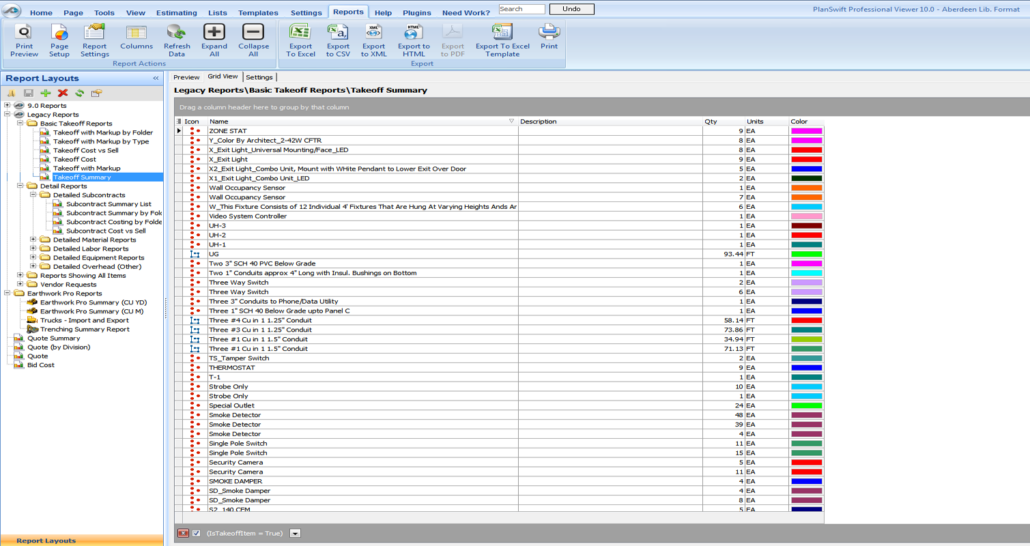Viewport: 1030px width, 546px height.
Task: Click the magenta color swatch for ZONE STAT
Action: [806, 131]
